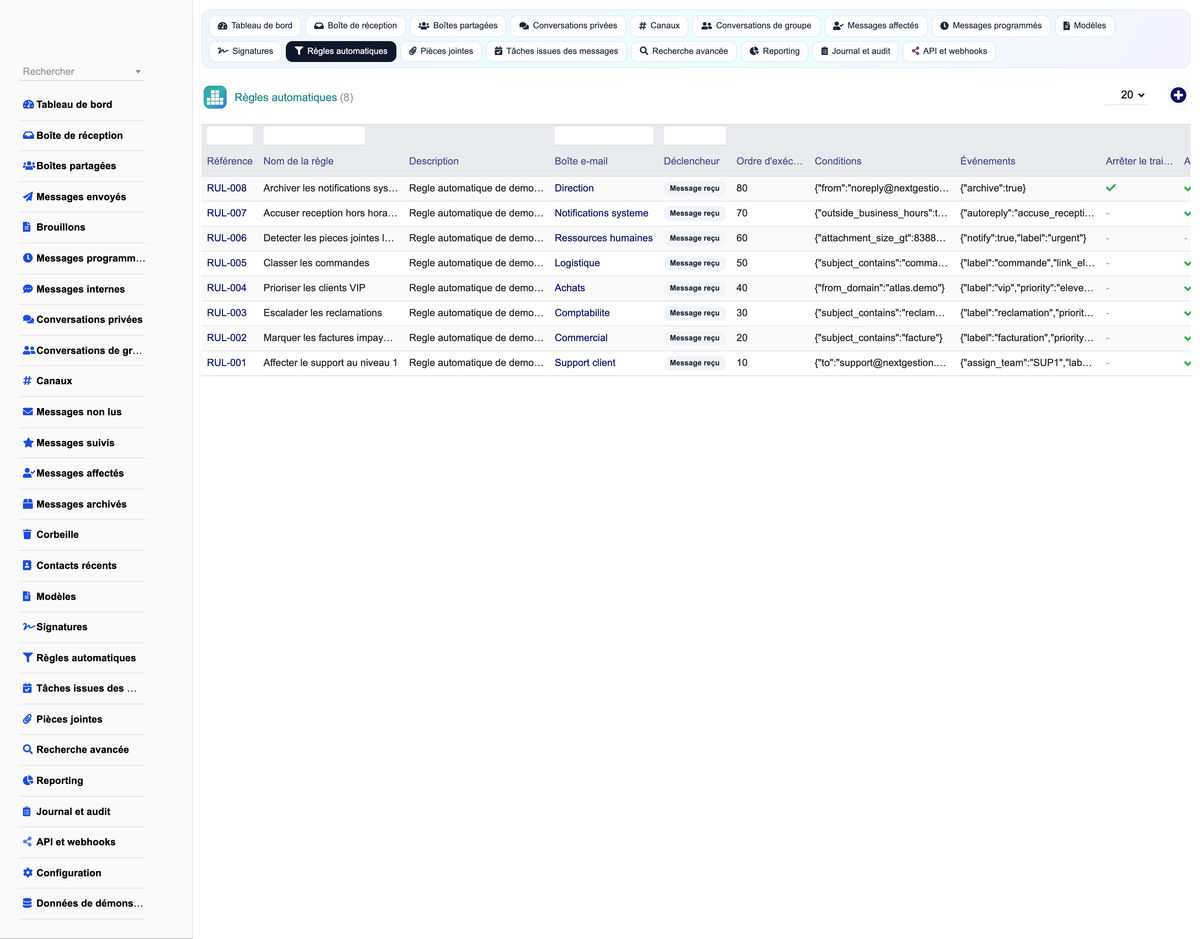The width and height of the screenshot is (1200, 939).
Task: Open rule reference RUL-005
Action: 227,263
